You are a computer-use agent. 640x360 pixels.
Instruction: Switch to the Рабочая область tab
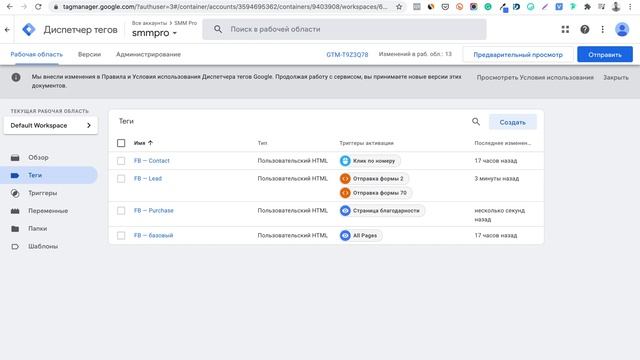[x=37, y=54]
